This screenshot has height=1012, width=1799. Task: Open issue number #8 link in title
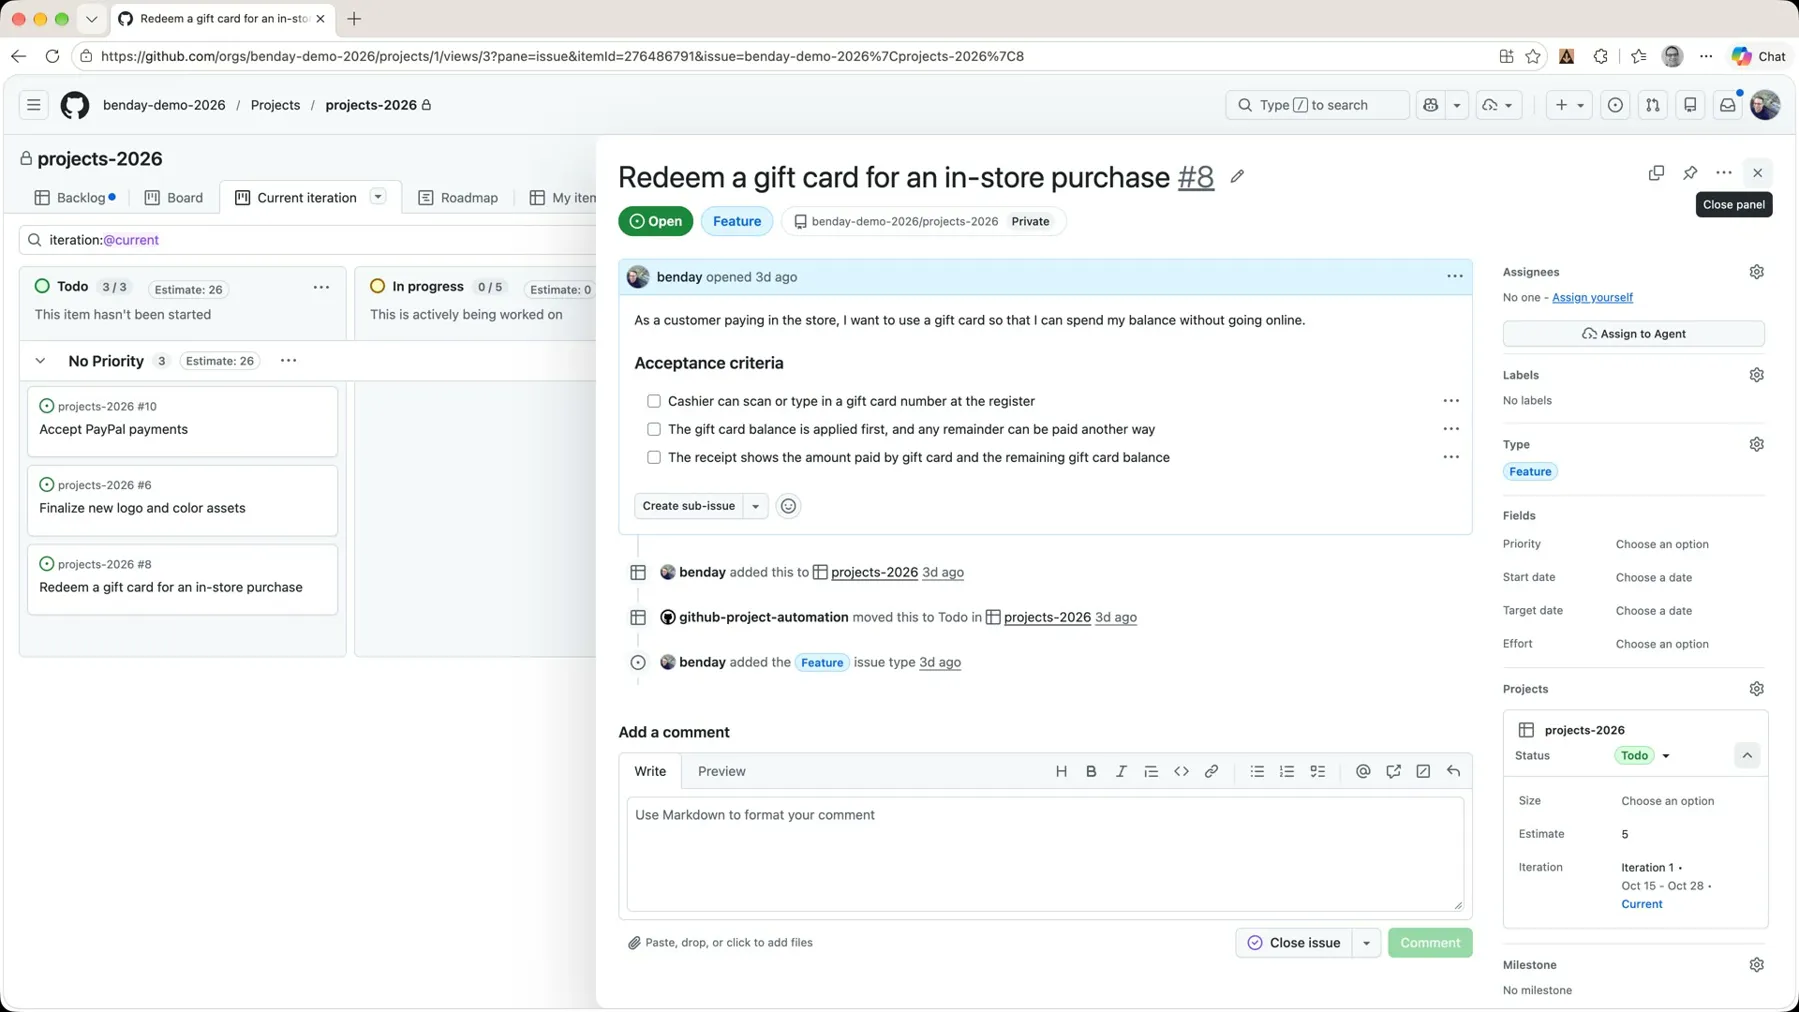(1195, 177)
